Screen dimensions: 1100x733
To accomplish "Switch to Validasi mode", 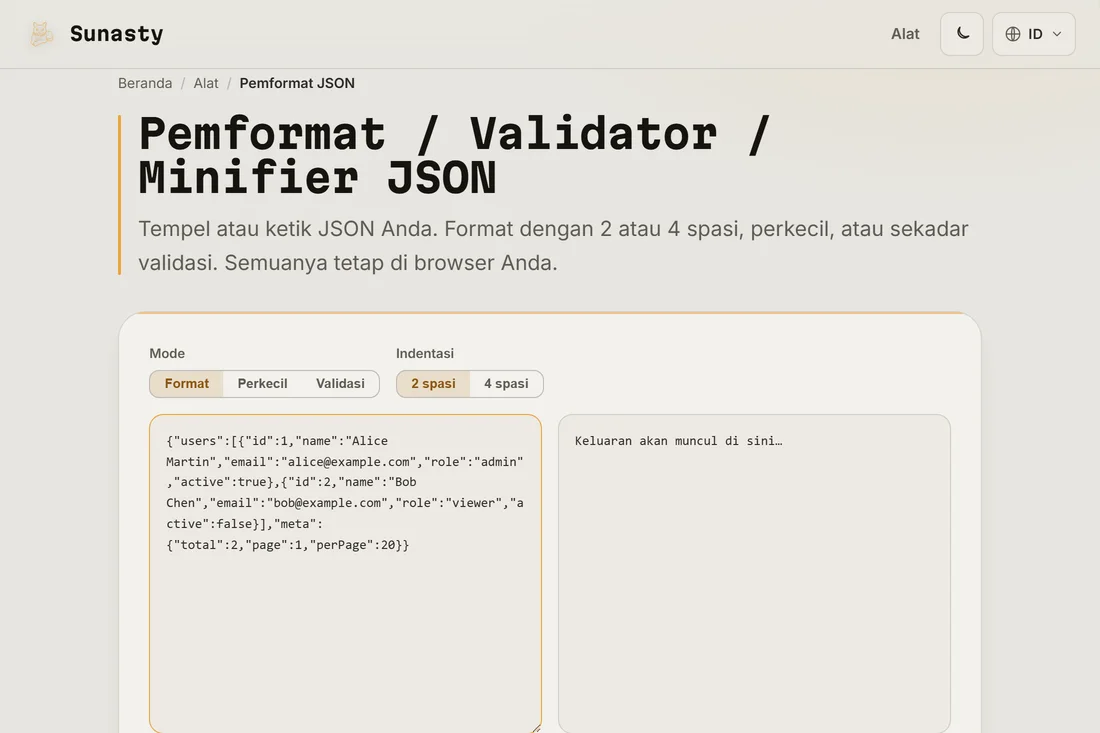I will click(x=340, y=384).
